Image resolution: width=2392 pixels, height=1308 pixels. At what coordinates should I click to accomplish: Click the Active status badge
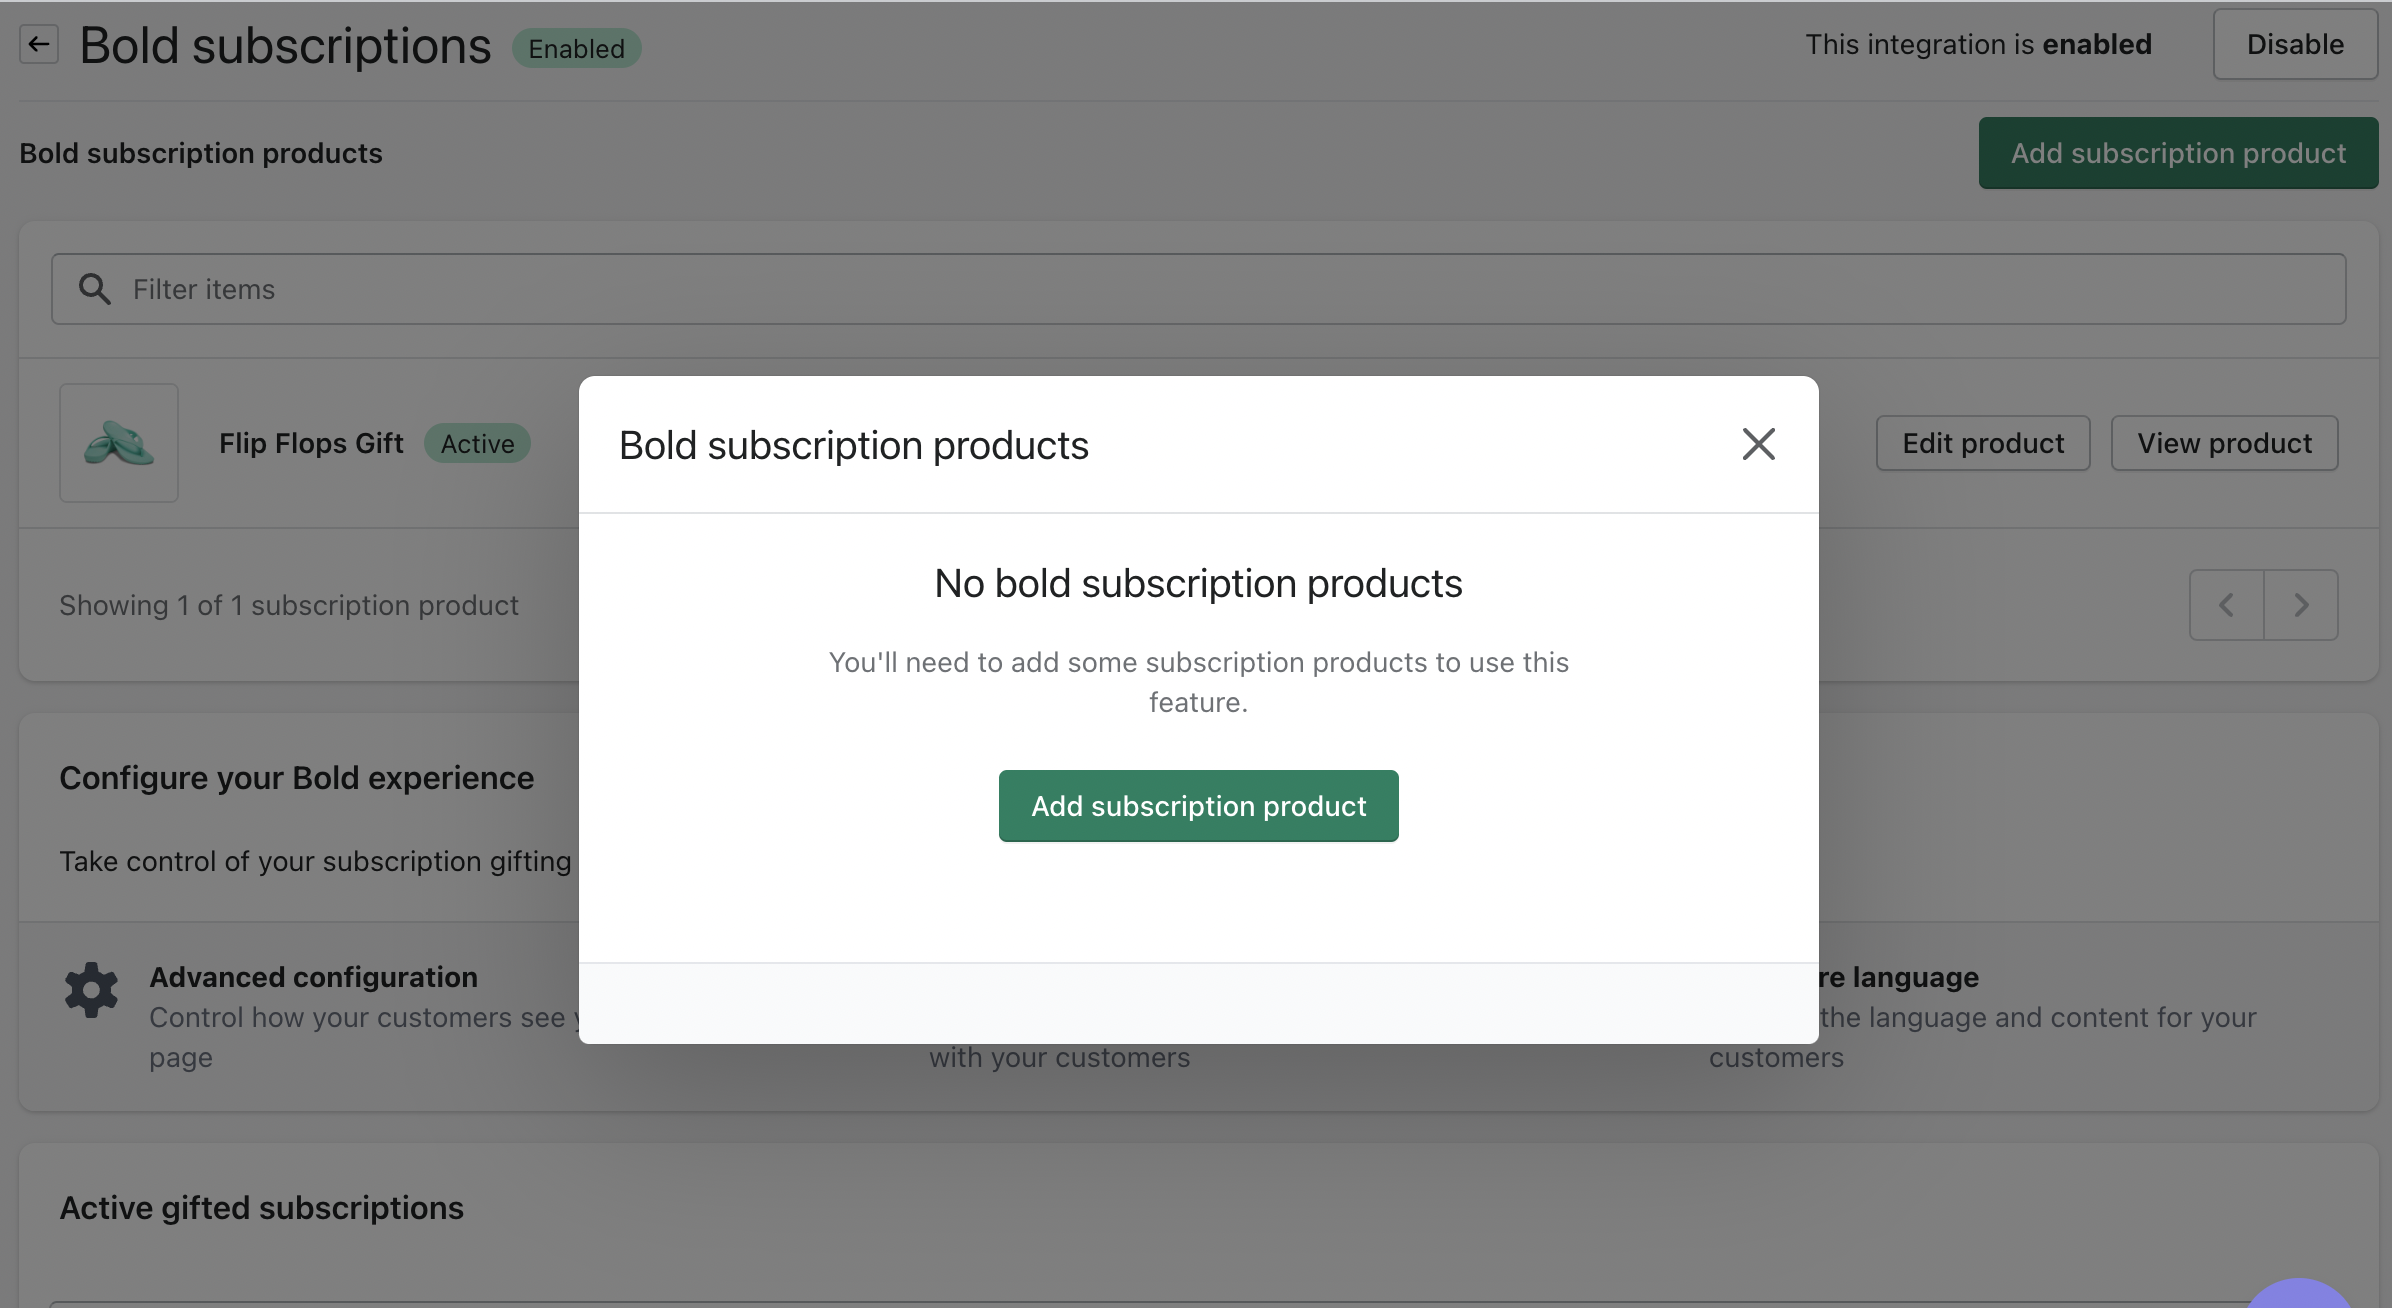pos(477,444)
